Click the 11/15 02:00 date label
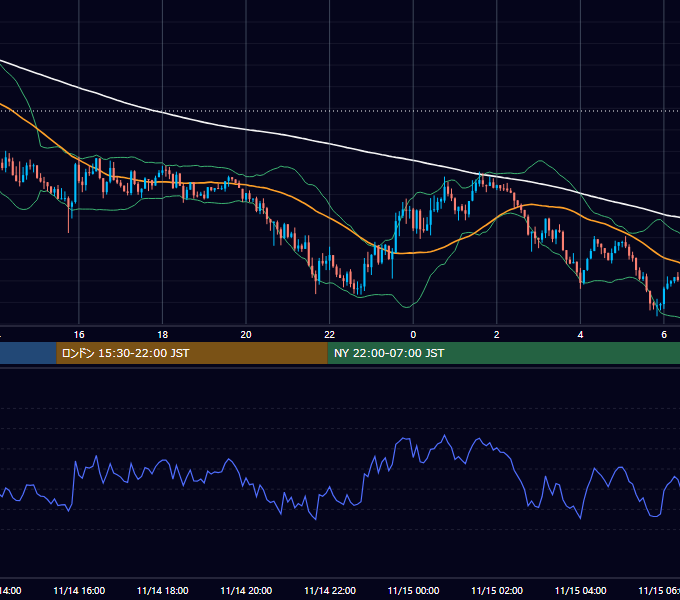 click(497, 591)
